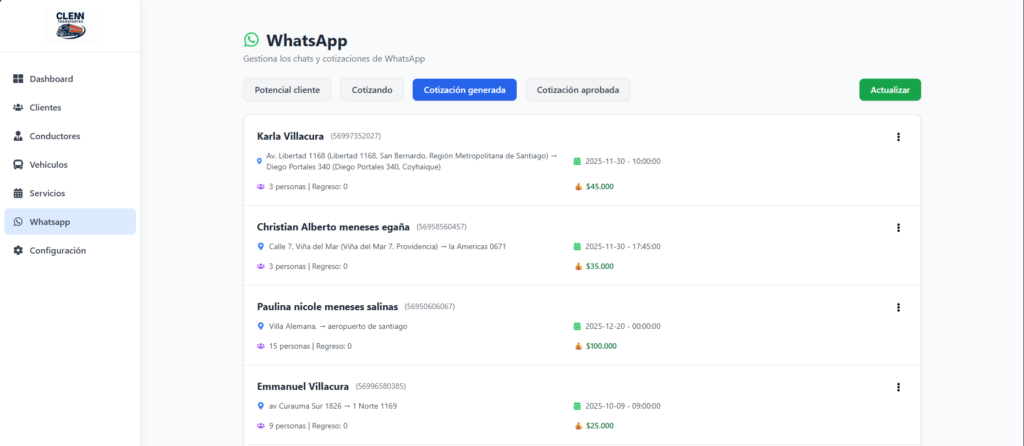This screenshot has width=1024, height=446.
Task: Switch to Potencial cliente tab
Action: pos(287,90)
